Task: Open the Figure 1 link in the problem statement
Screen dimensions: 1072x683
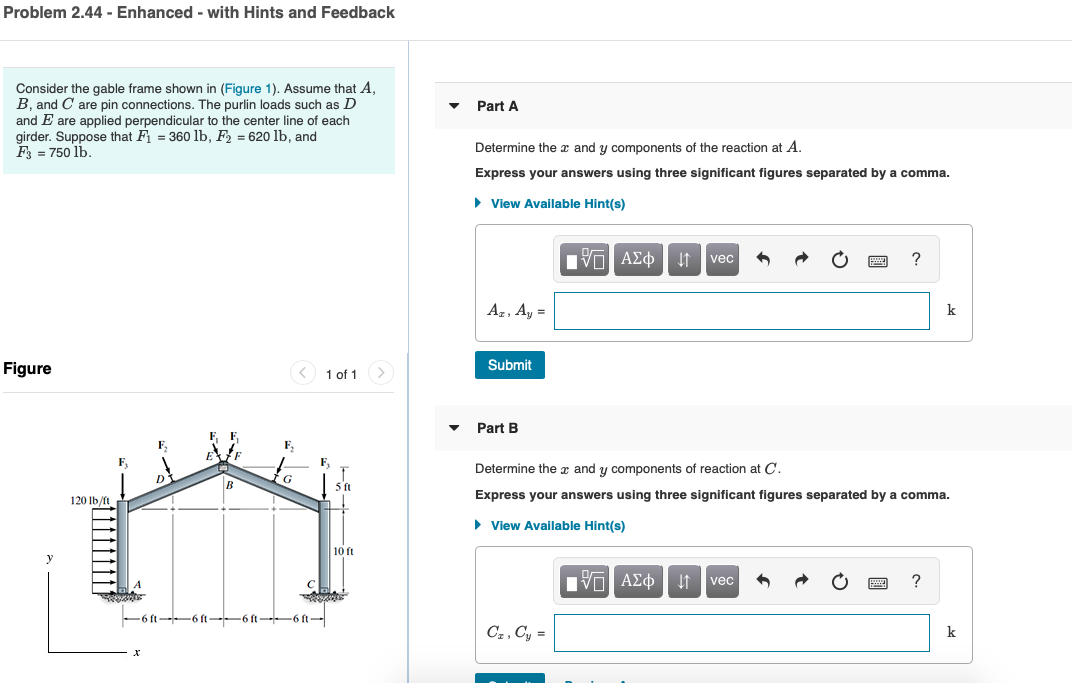Action: pos(247,88)
